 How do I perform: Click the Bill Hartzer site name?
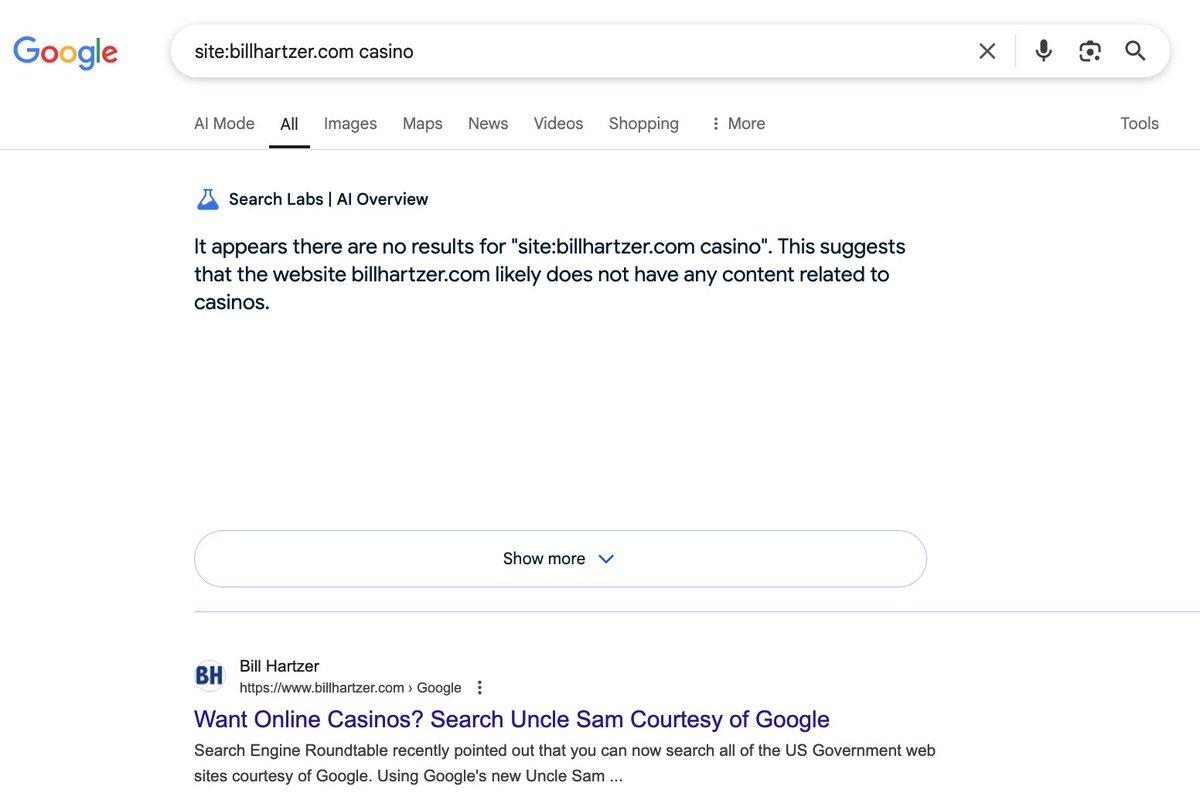coord(279,666)
